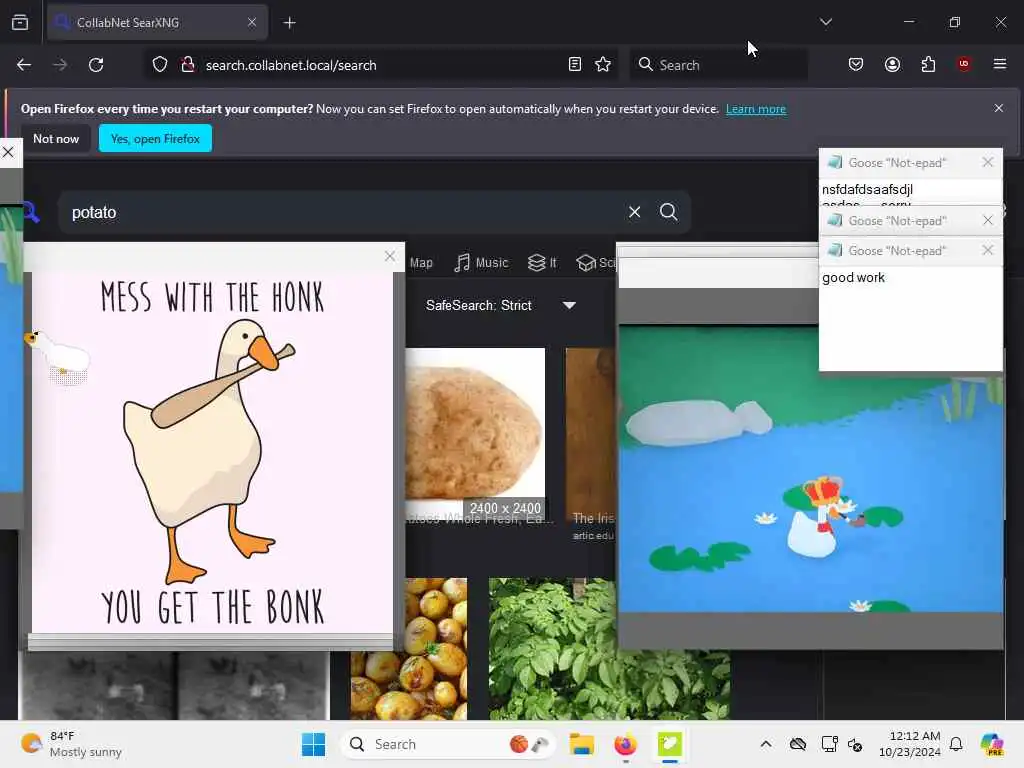This screenshot has height=768, width=1024.
Task: Open the Extensions puzzle icon
Action: point(928,64)
